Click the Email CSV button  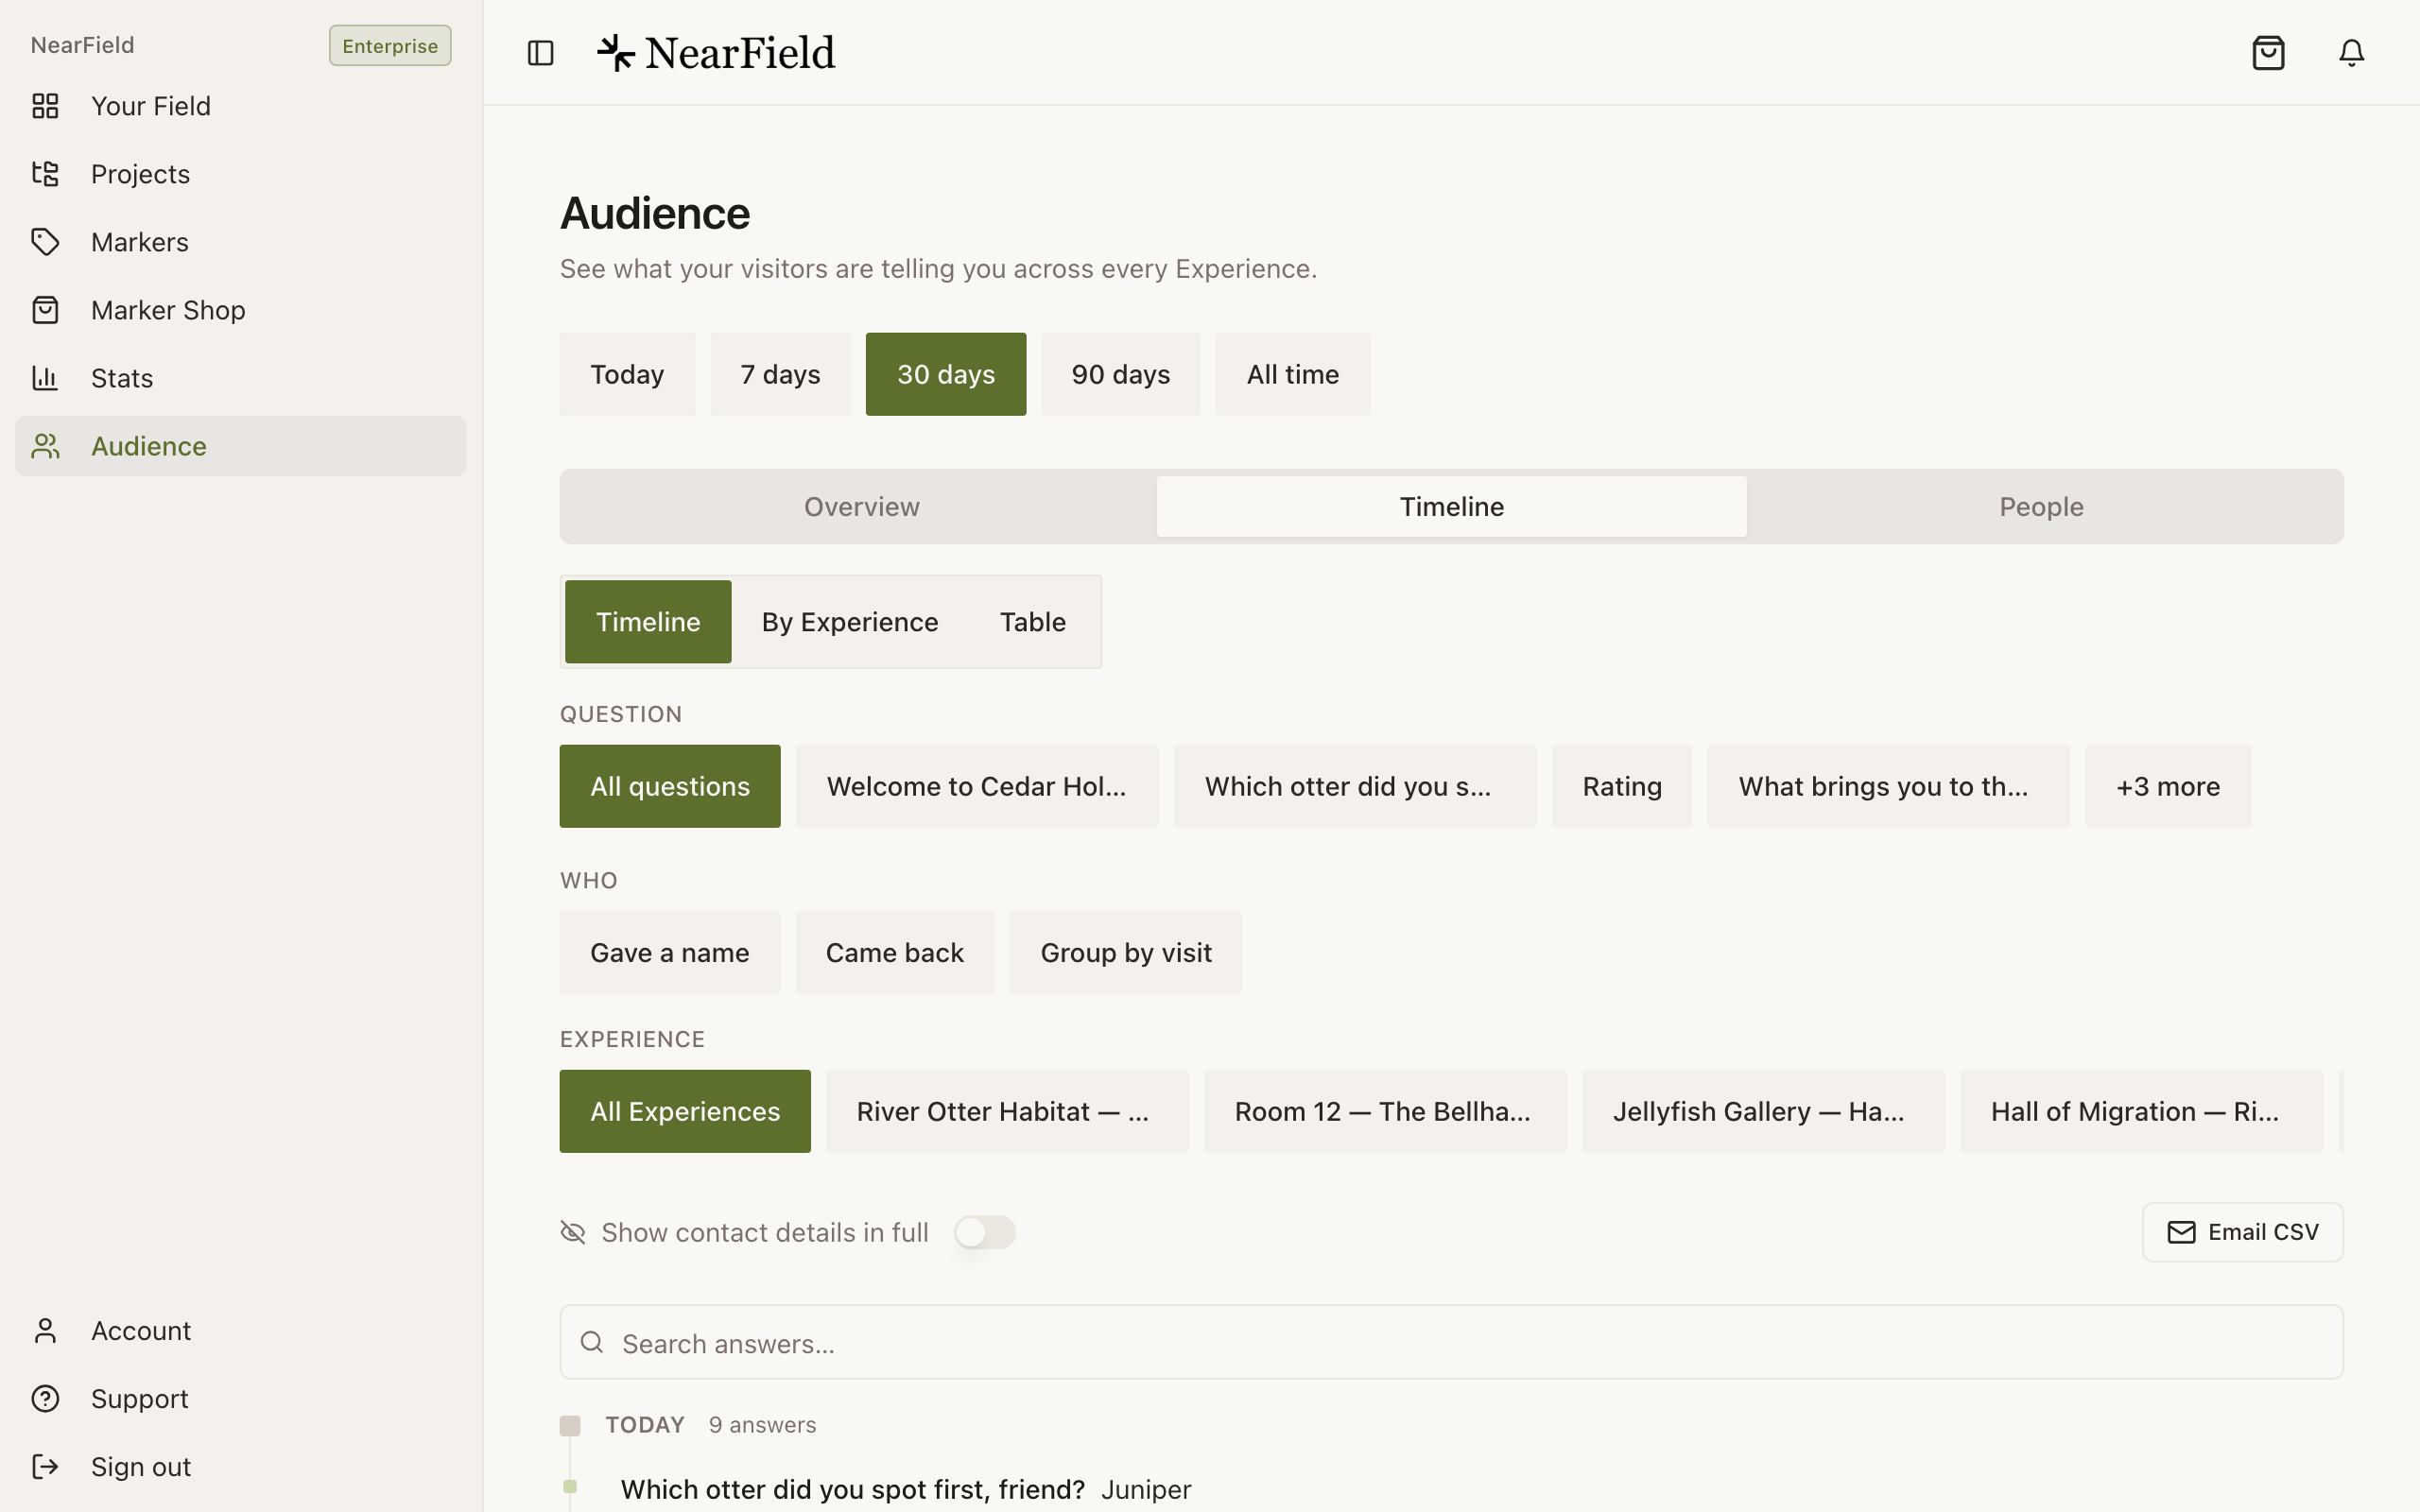click(2243, 1232)
